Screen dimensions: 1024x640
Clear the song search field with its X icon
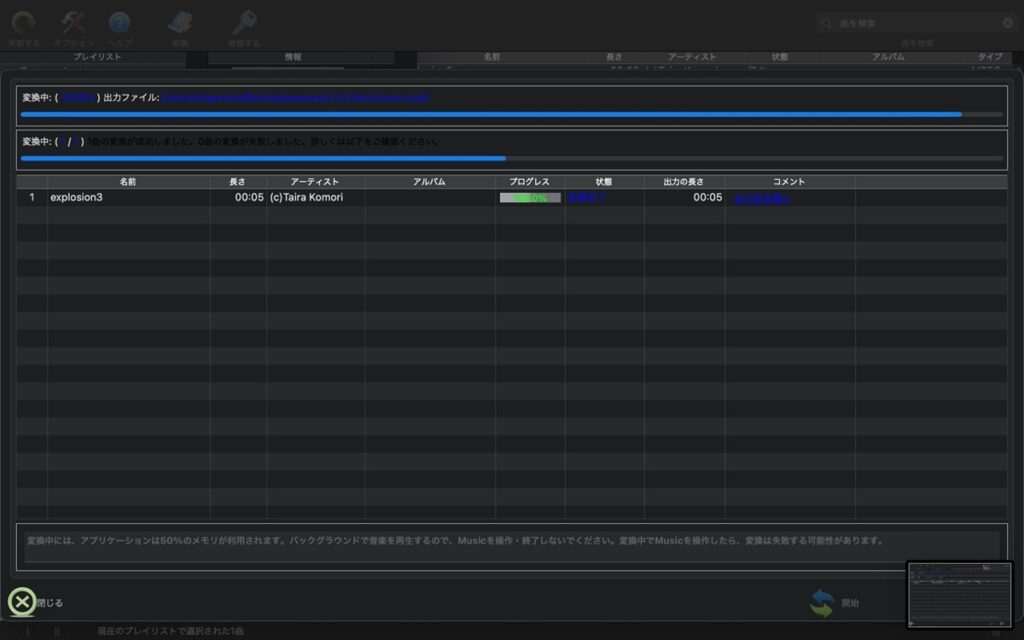[1008, 23]
